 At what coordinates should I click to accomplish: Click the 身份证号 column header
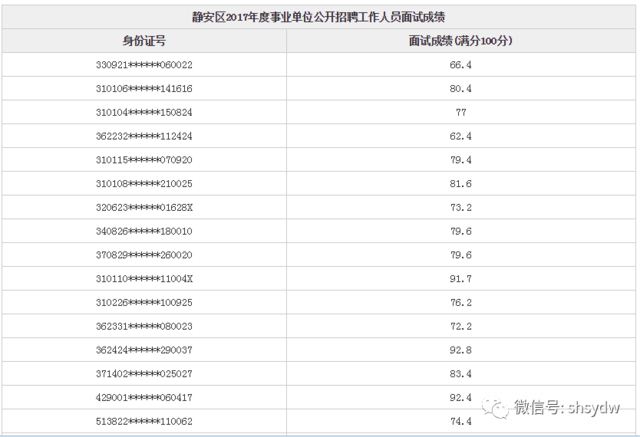144,41
